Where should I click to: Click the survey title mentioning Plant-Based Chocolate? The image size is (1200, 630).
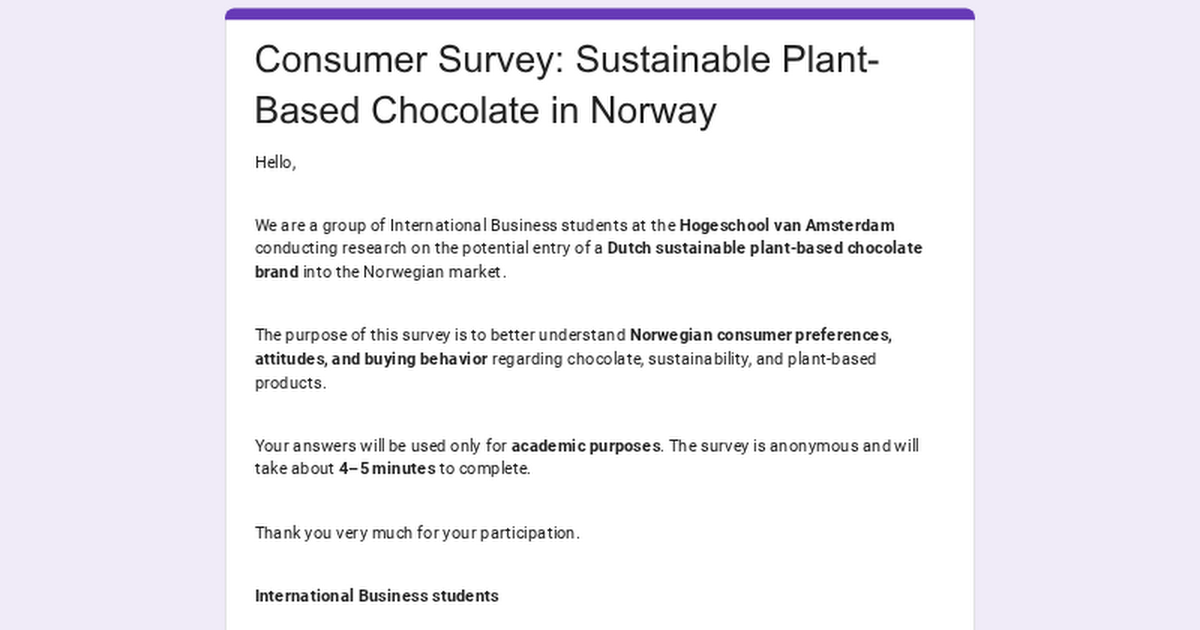[x=567, y=85]
